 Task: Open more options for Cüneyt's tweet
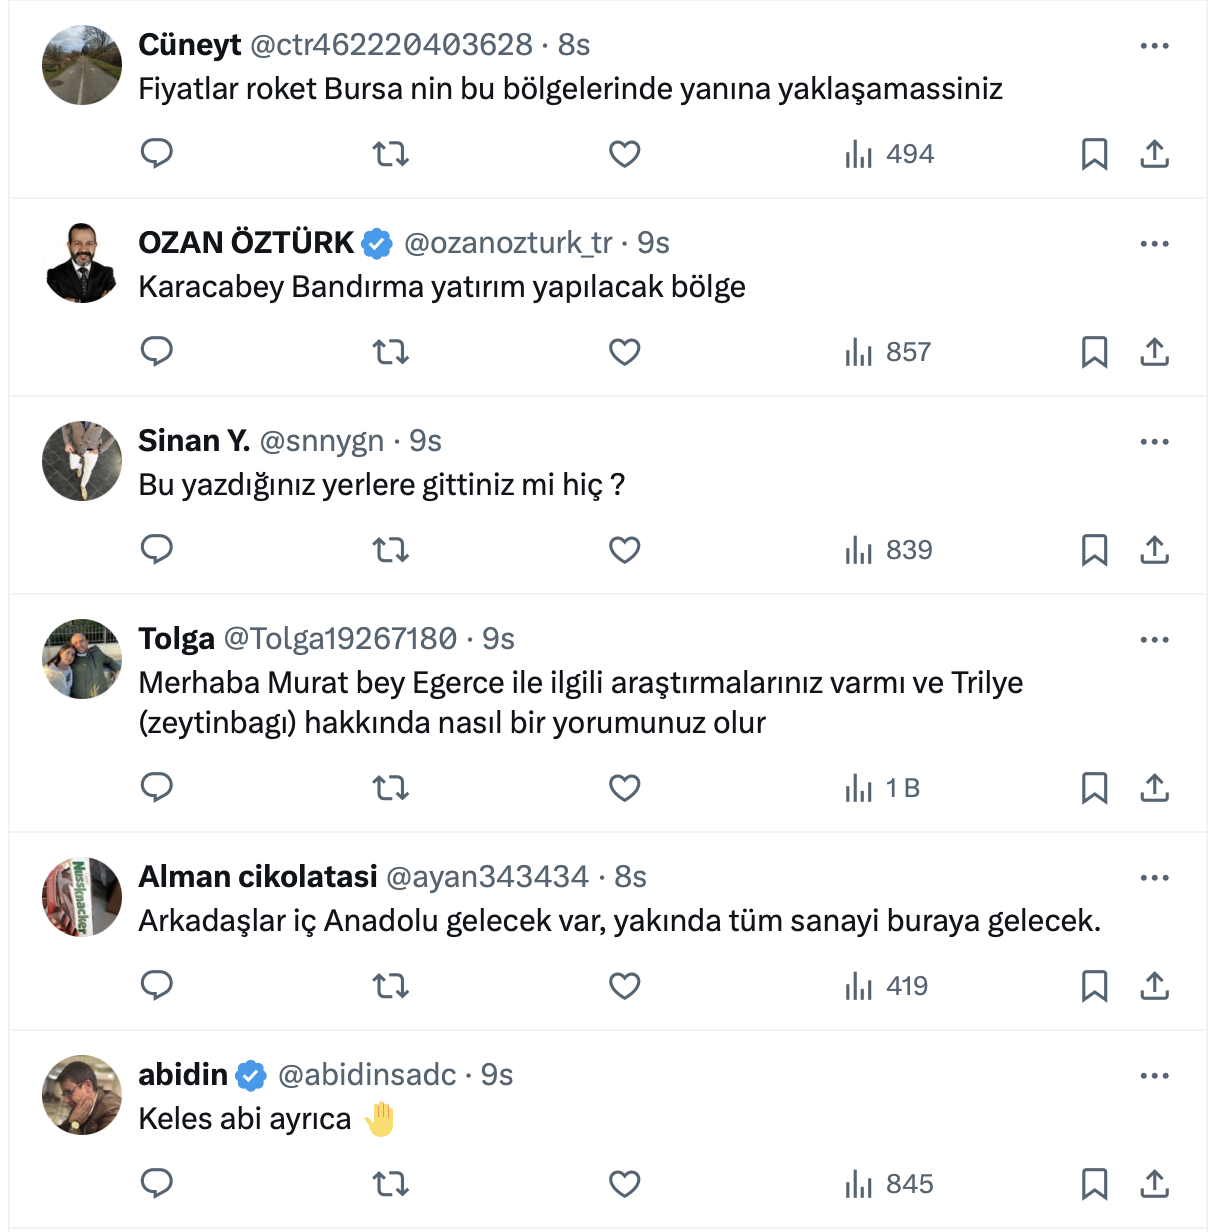[x=1154, y=46]
